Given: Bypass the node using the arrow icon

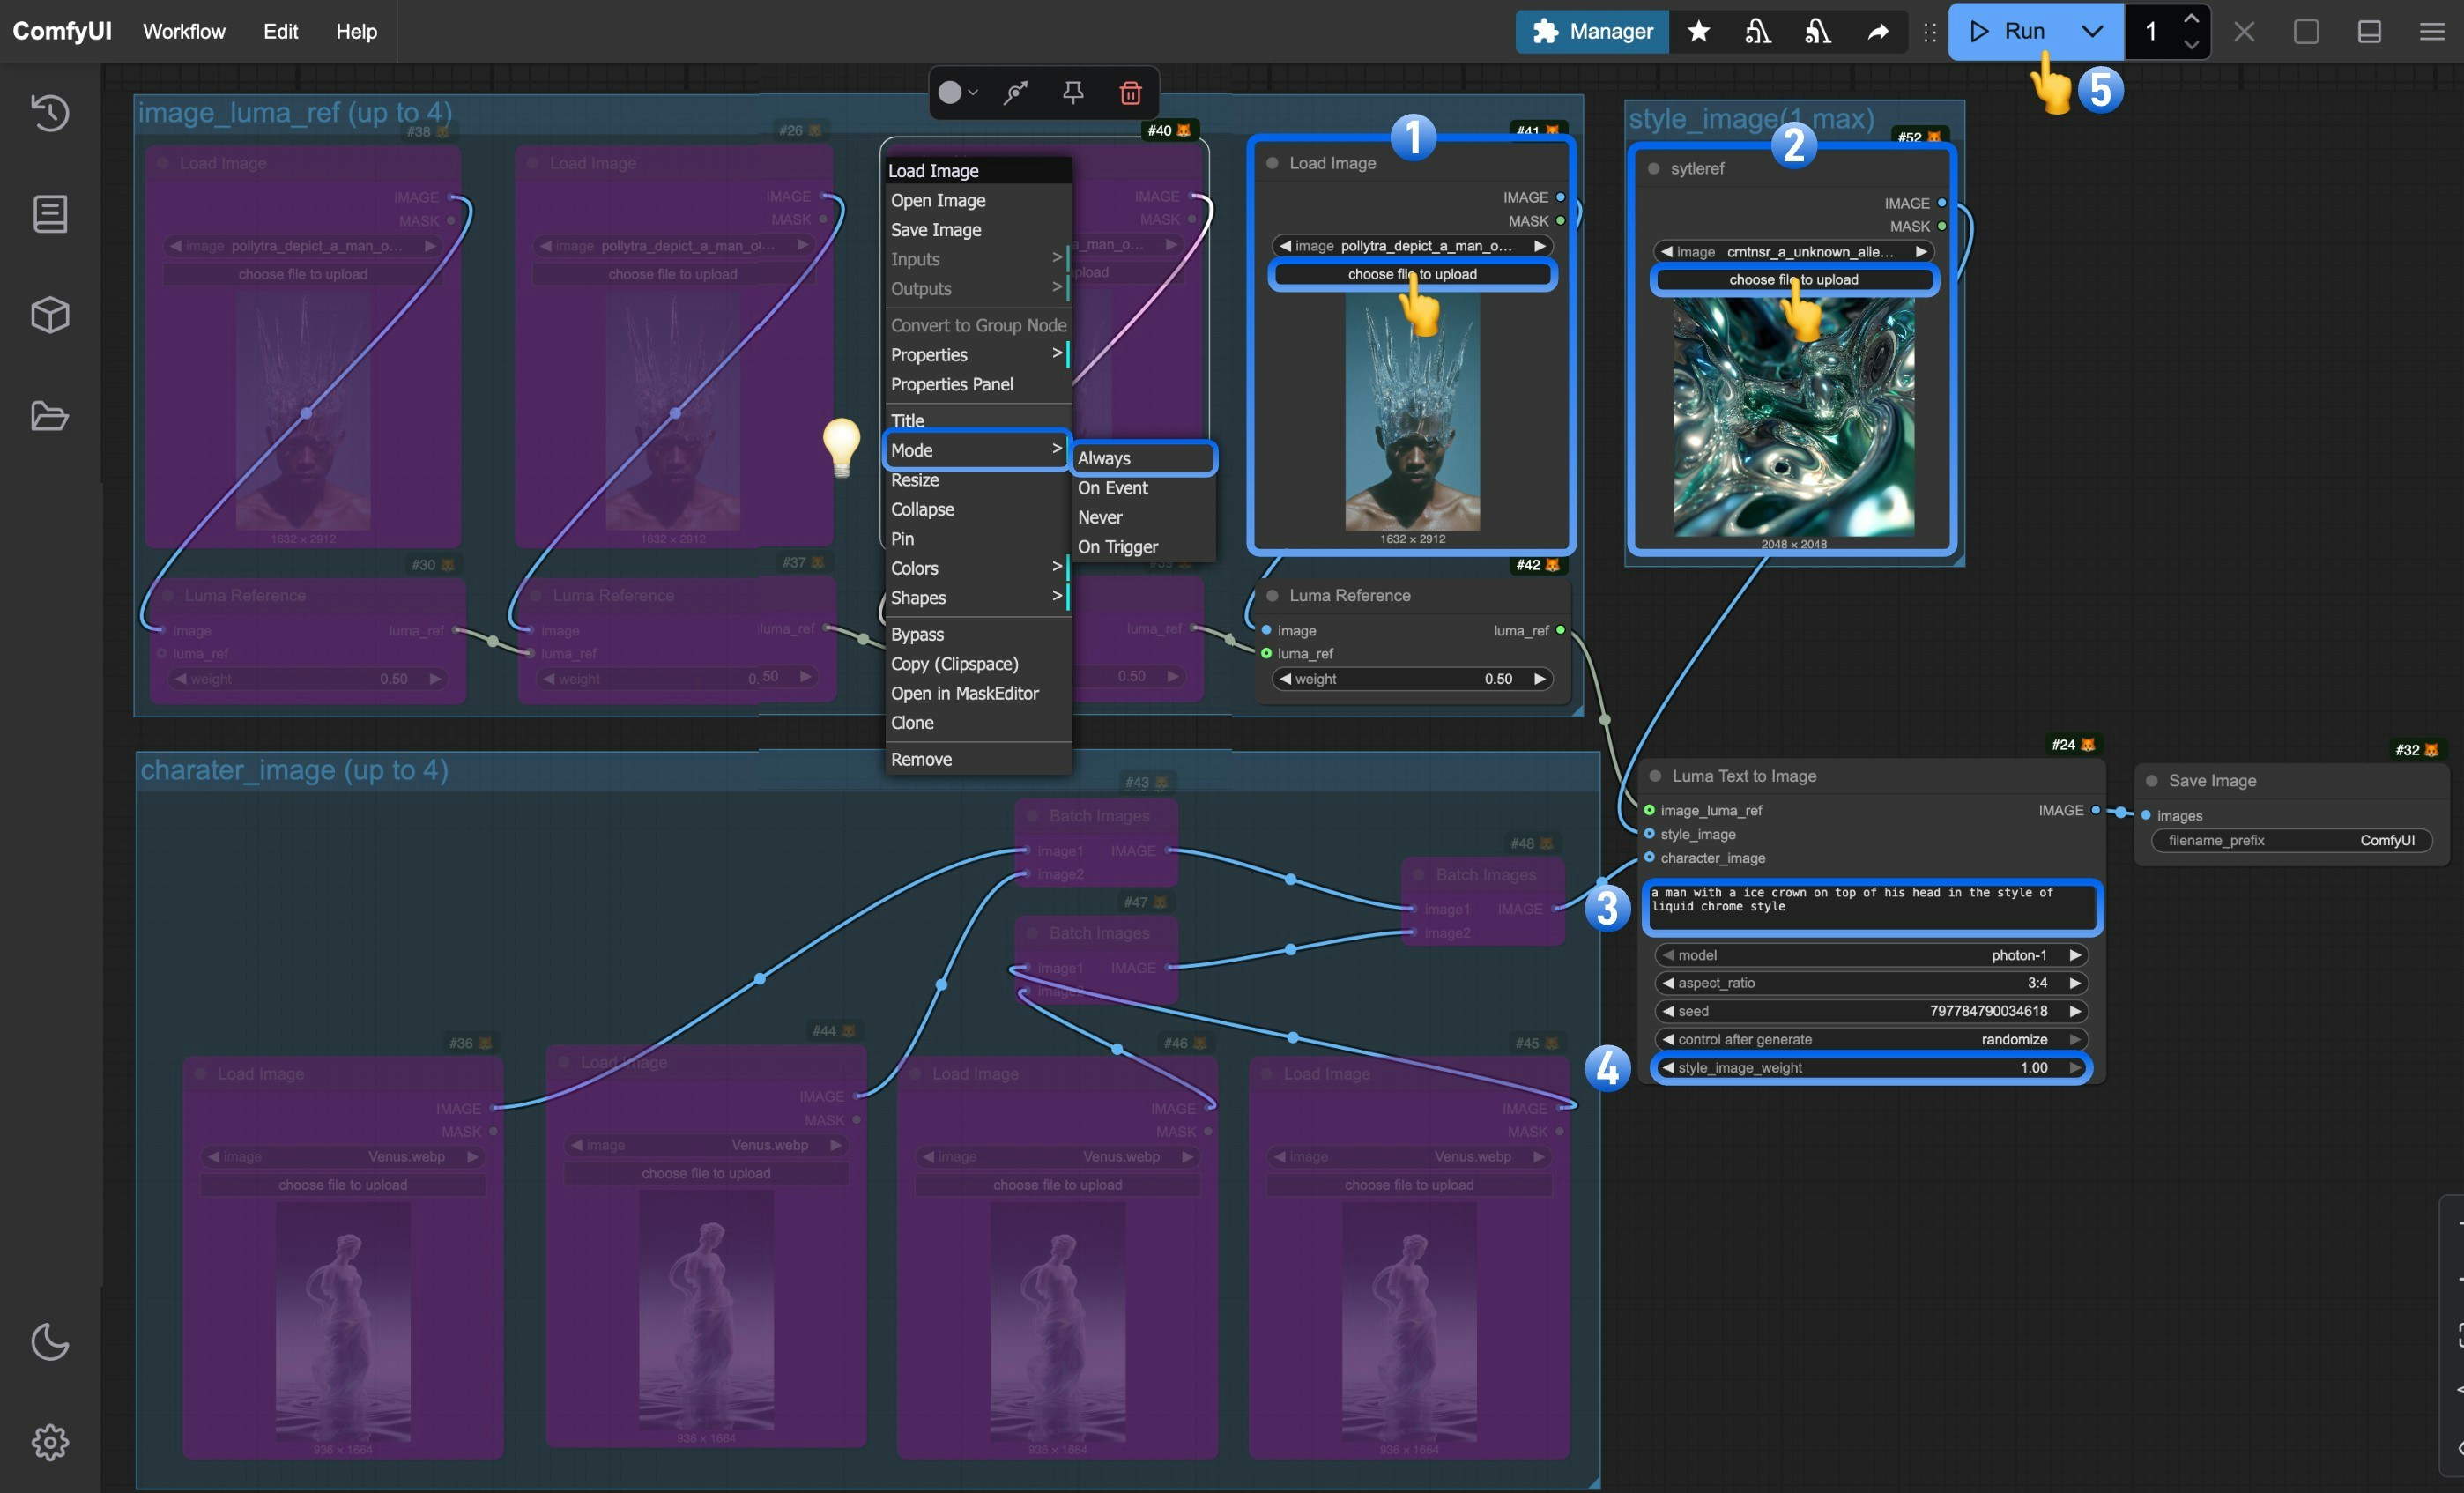Looking at the screenshot, I should coord(1014,92).
